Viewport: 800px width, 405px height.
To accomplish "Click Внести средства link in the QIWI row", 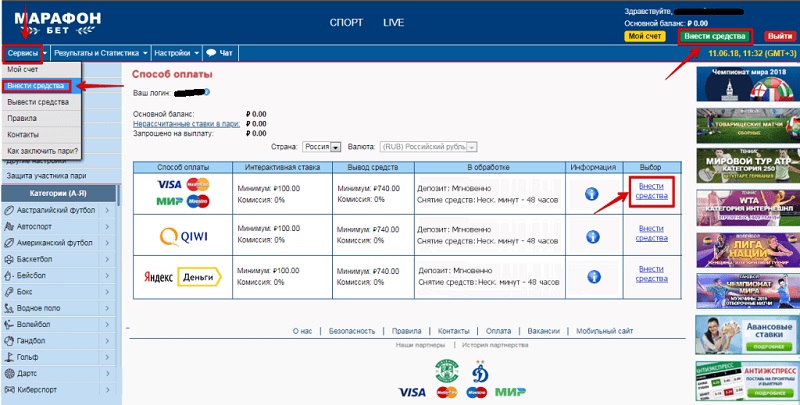I will 651,235.
